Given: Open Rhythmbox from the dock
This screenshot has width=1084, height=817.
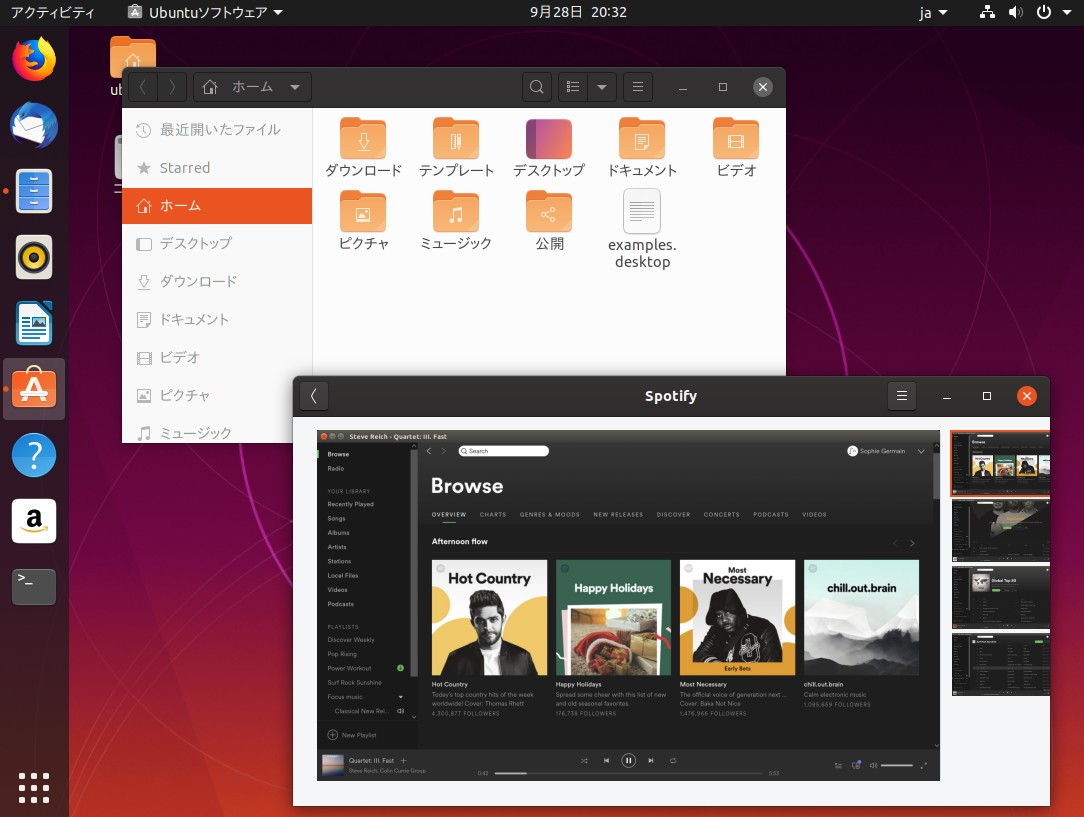Looking at the screenshot, I should point(34,257).
